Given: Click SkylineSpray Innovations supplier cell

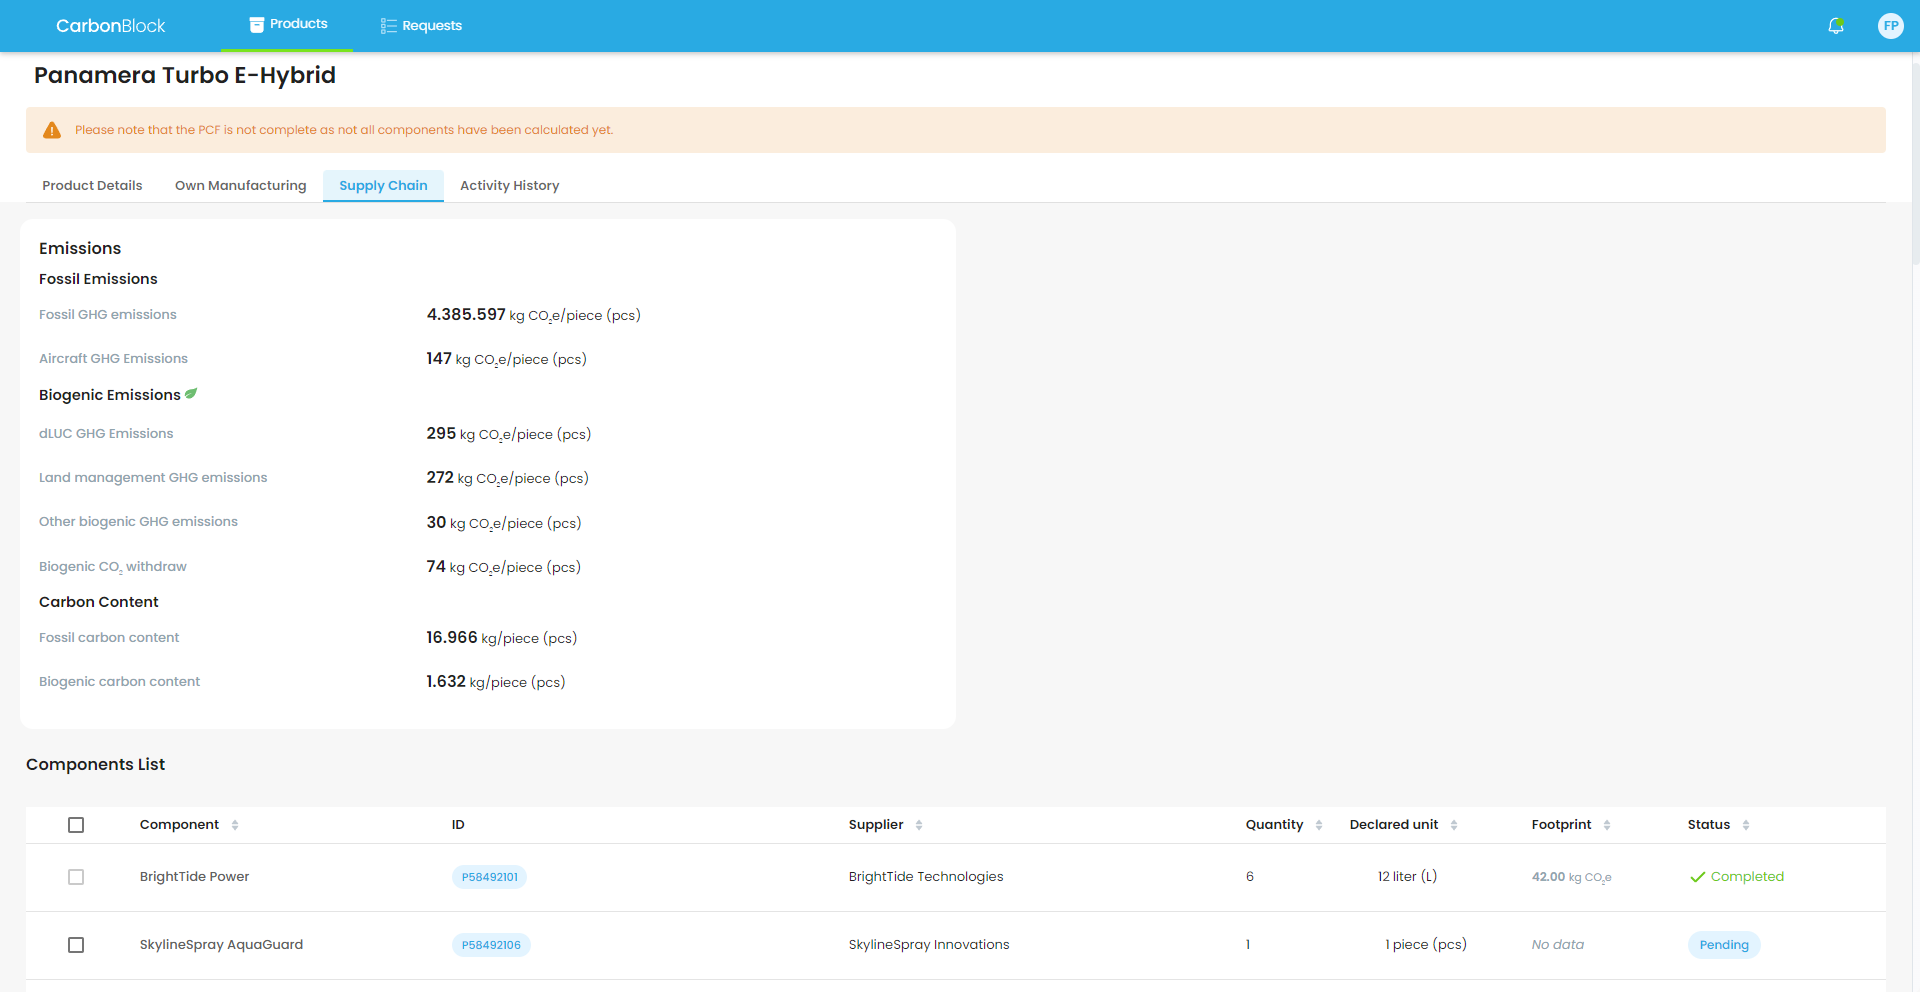Looking at the screenshot, I should point(929,945).
